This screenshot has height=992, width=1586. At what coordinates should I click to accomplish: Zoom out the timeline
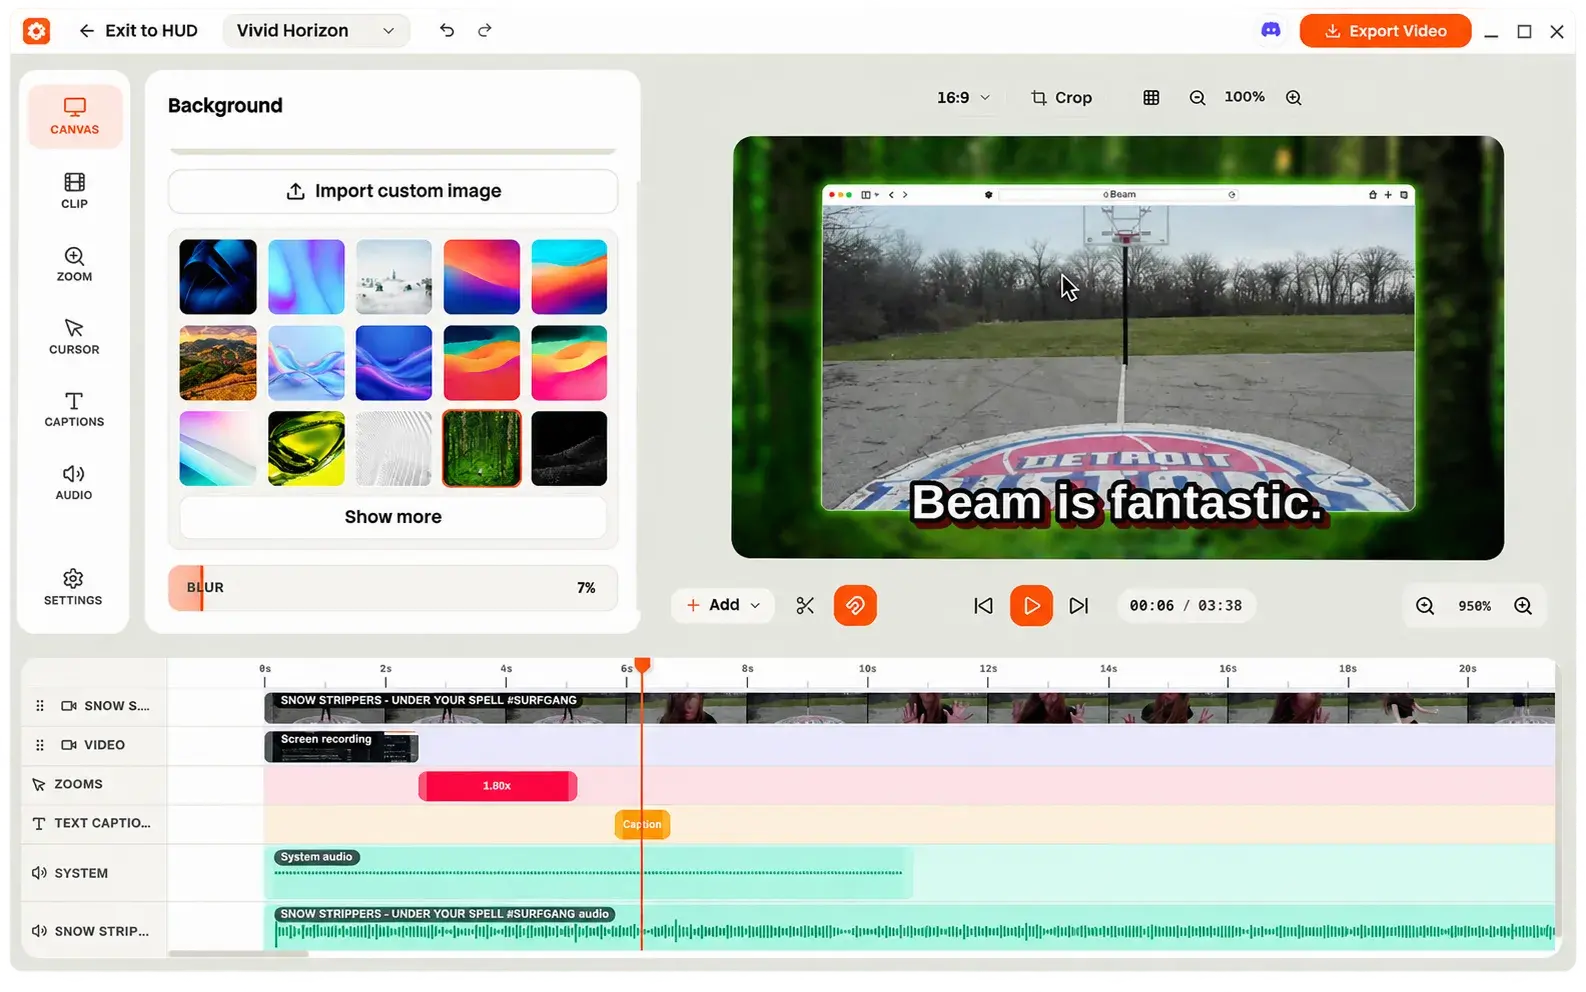tap(1425, 606)
